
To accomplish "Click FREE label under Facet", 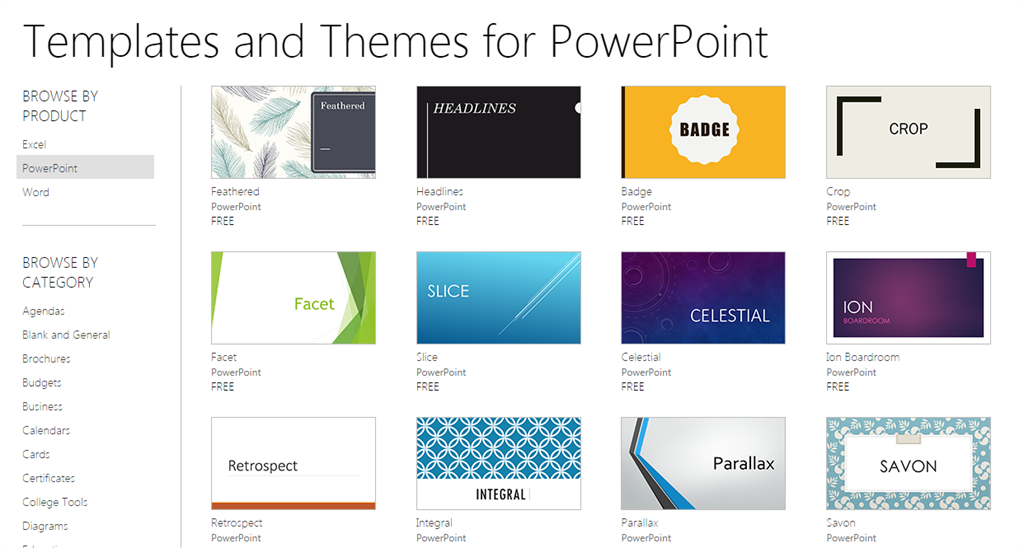I will 222,387.
